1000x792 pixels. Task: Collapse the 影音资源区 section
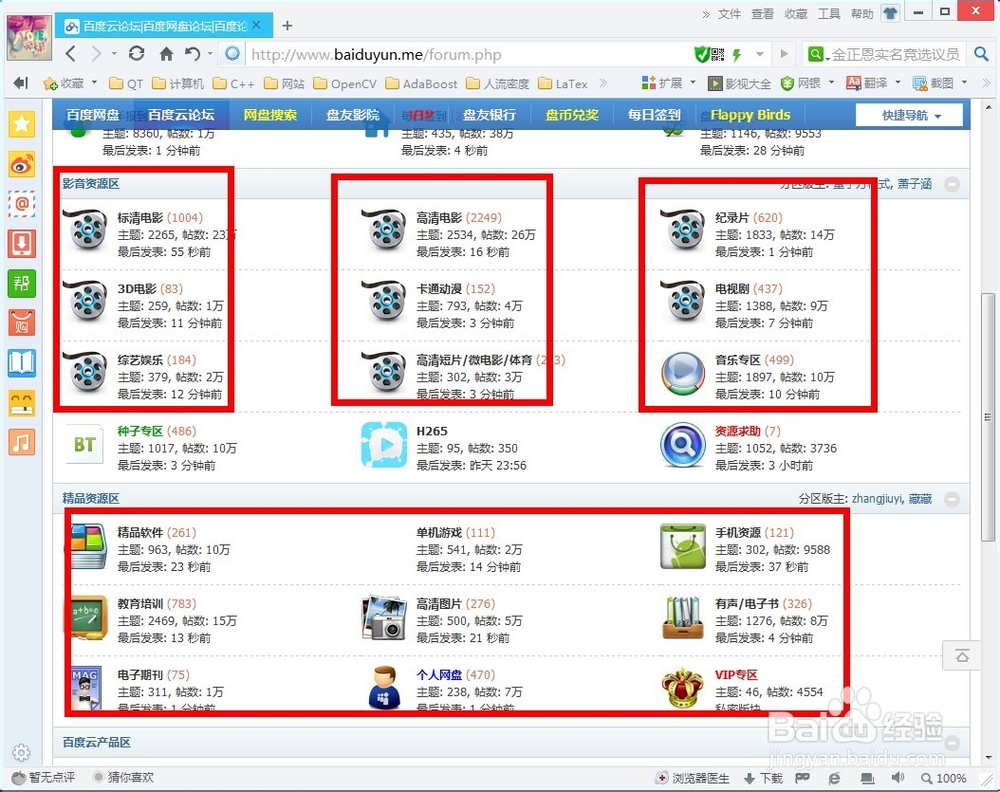click(952, 184)
